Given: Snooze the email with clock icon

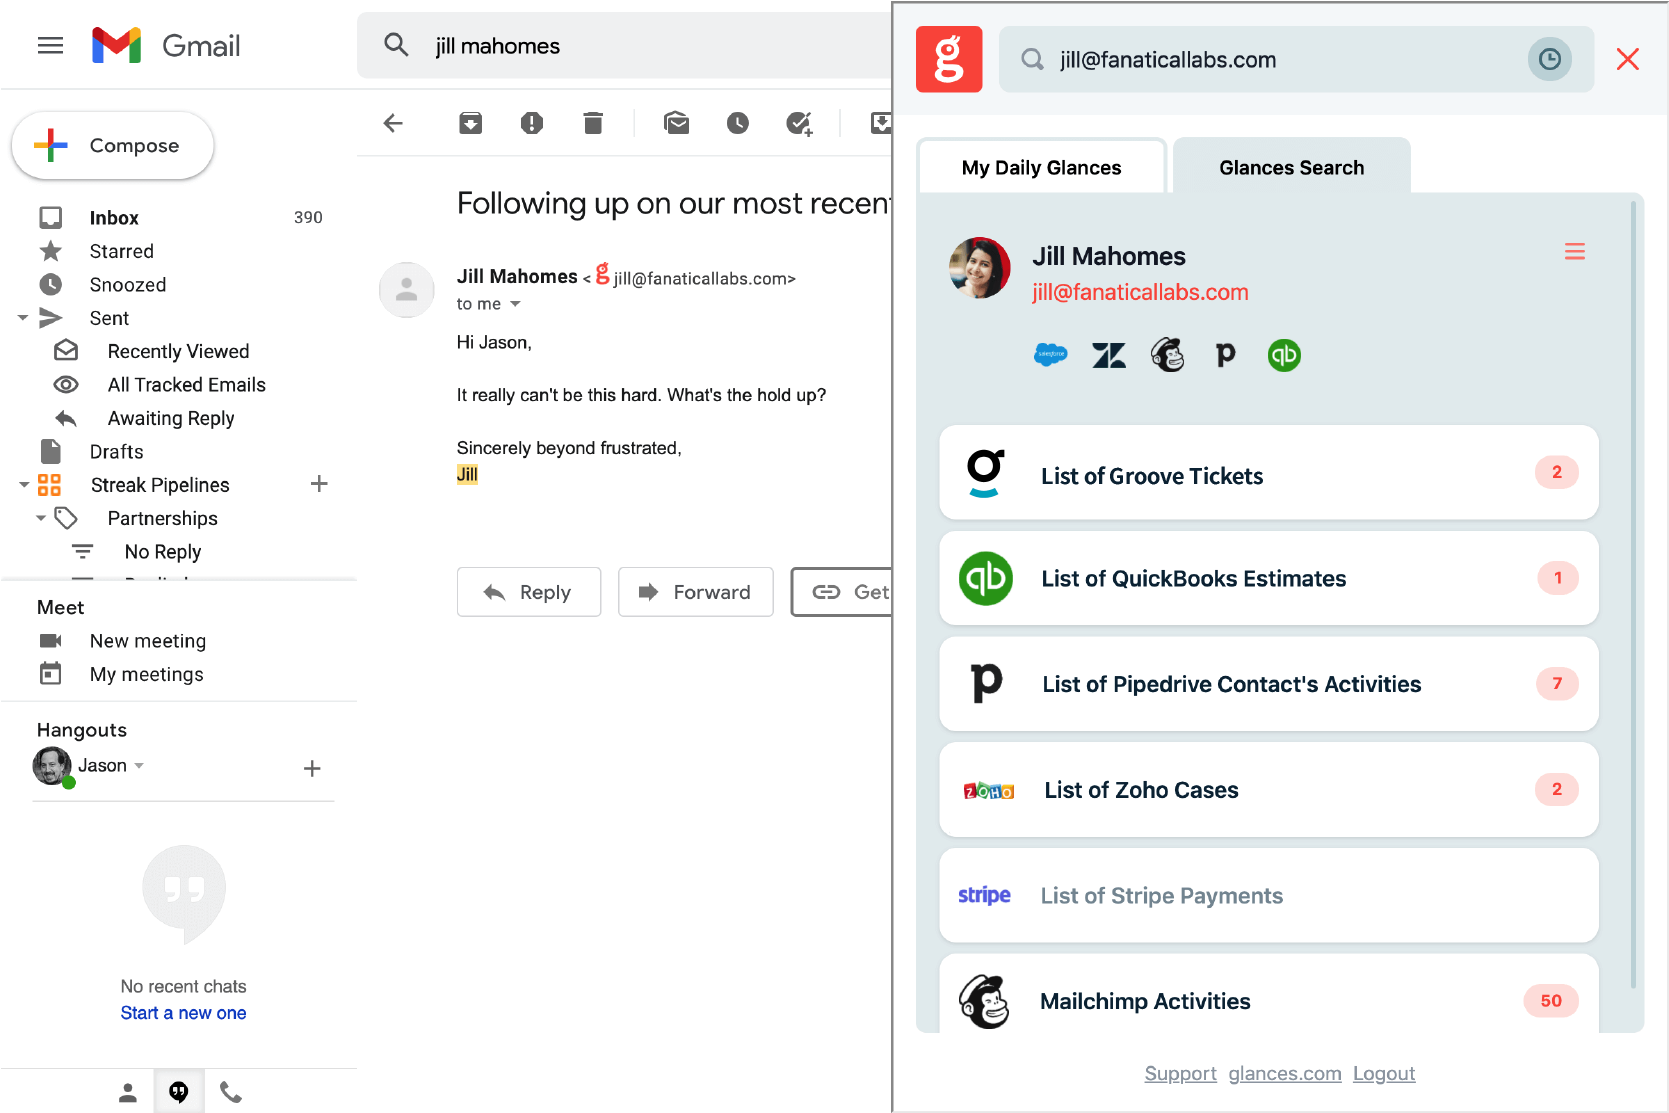Looking at the screenshot, I should (x=738, y=123).
